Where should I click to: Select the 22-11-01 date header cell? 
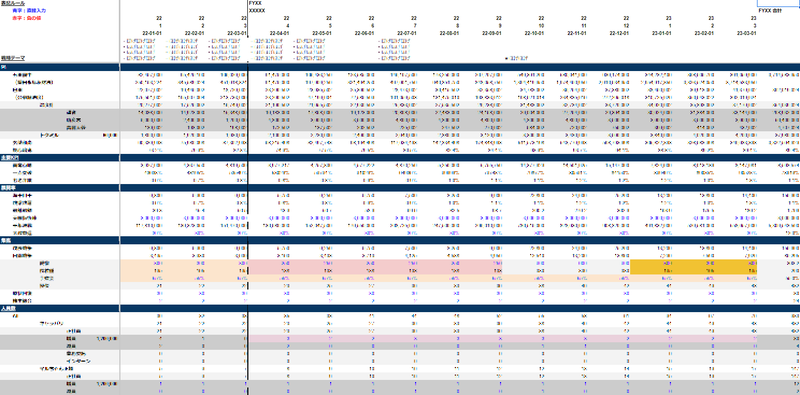576,33
